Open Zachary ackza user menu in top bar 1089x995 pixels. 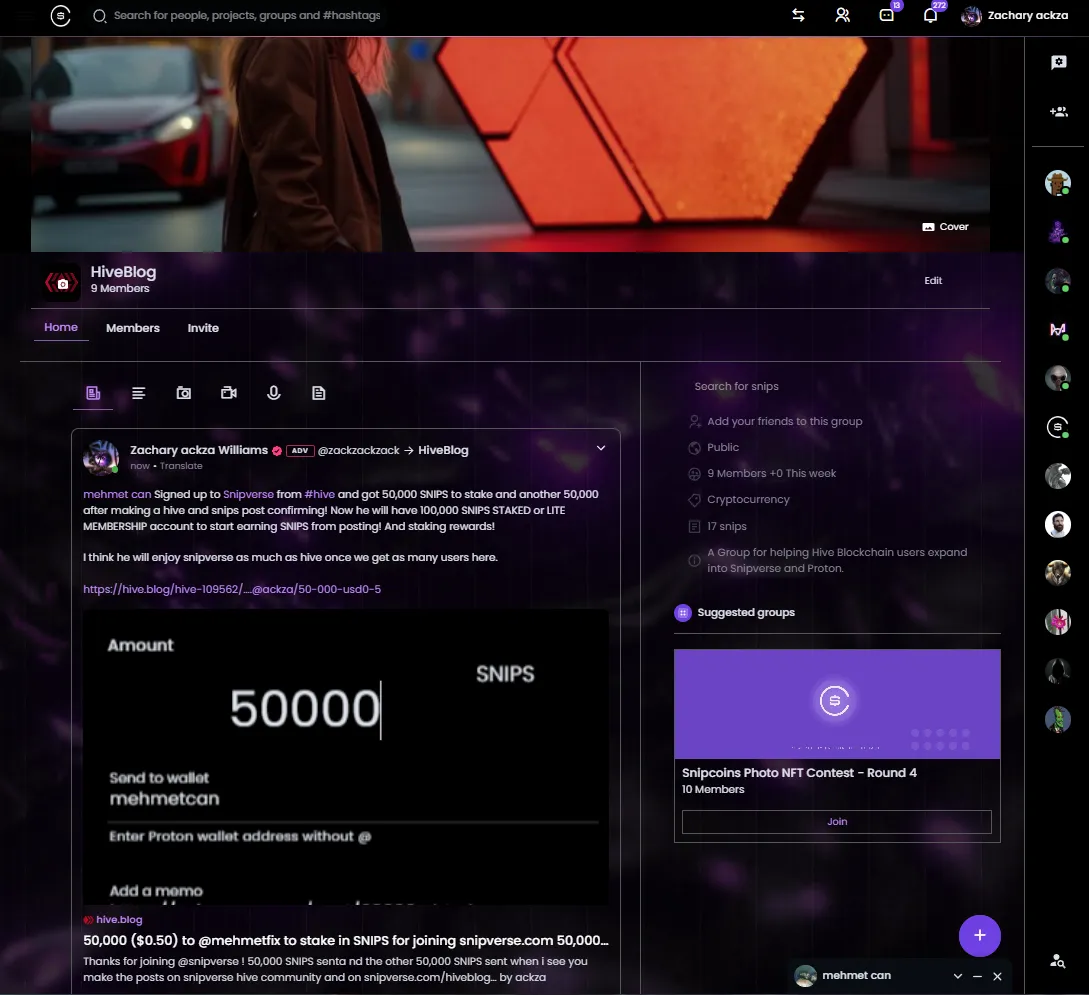pos(1014,15)
